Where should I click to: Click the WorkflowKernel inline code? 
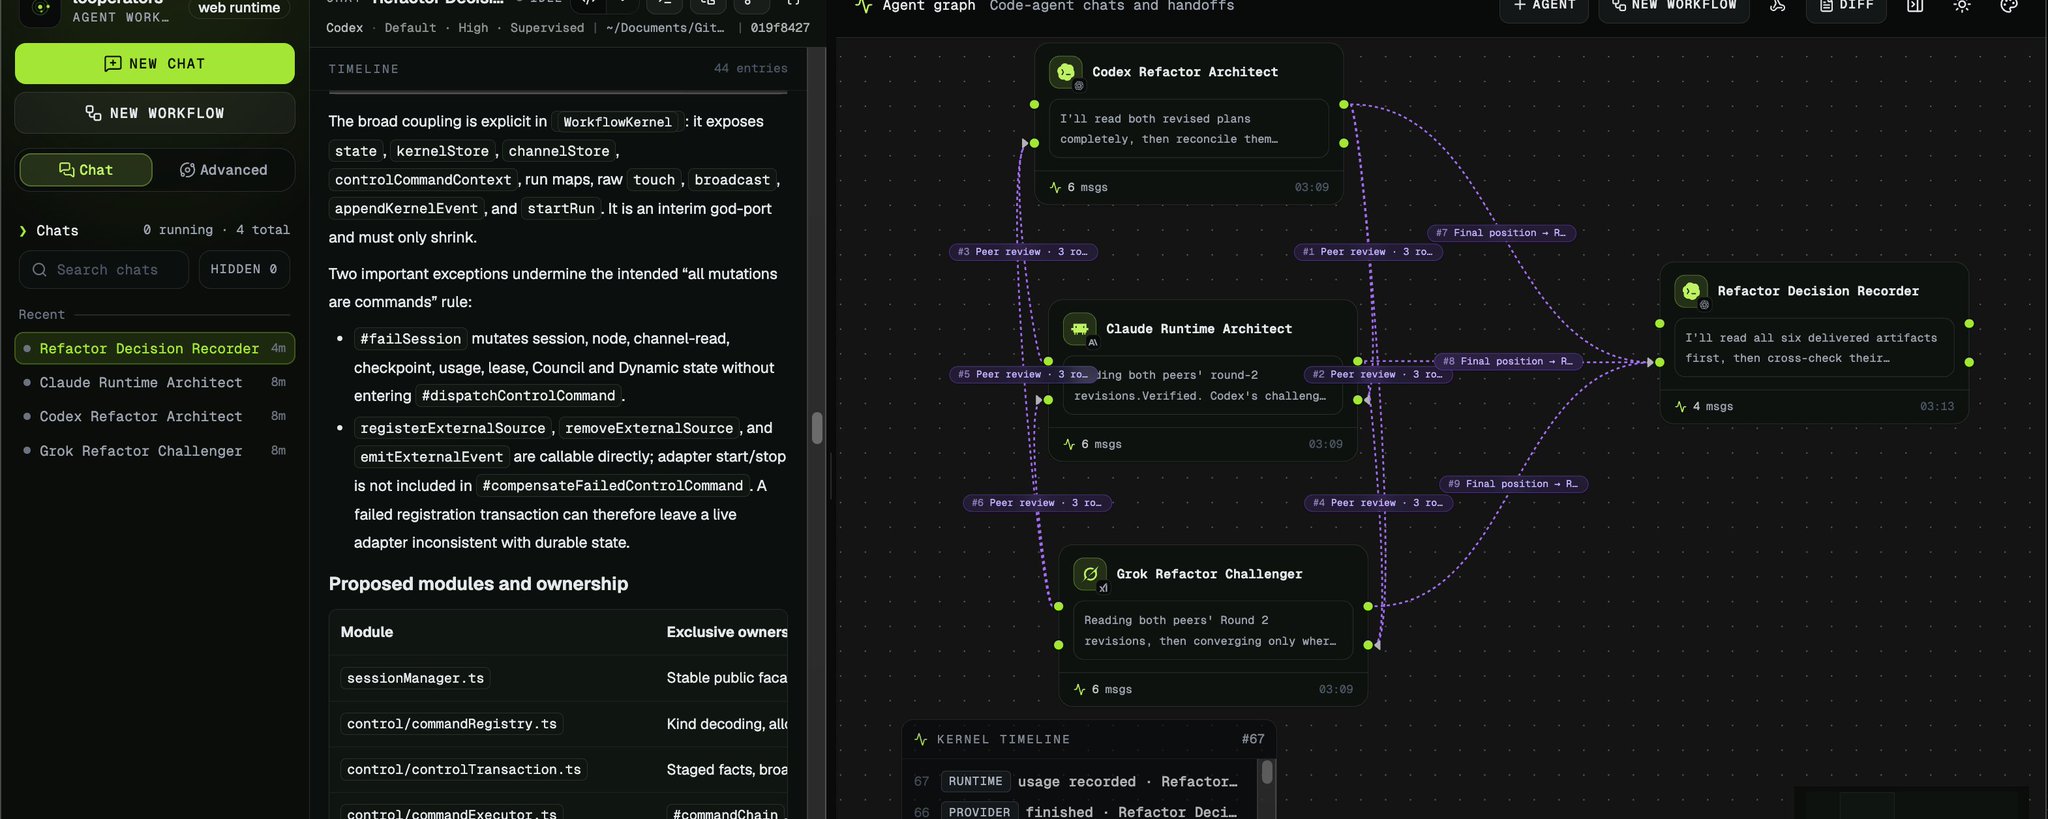click(x=617, y=122)
